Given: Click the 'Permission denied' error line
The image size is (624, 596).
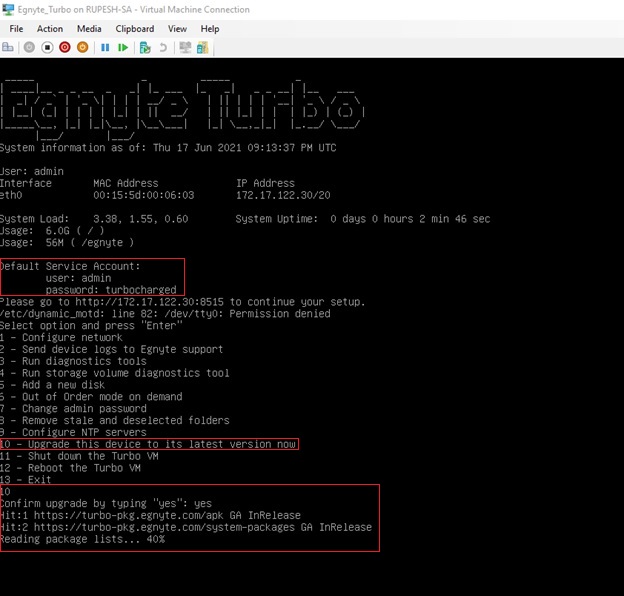Looking at the screenshot, I should click(x=165, y=314).
